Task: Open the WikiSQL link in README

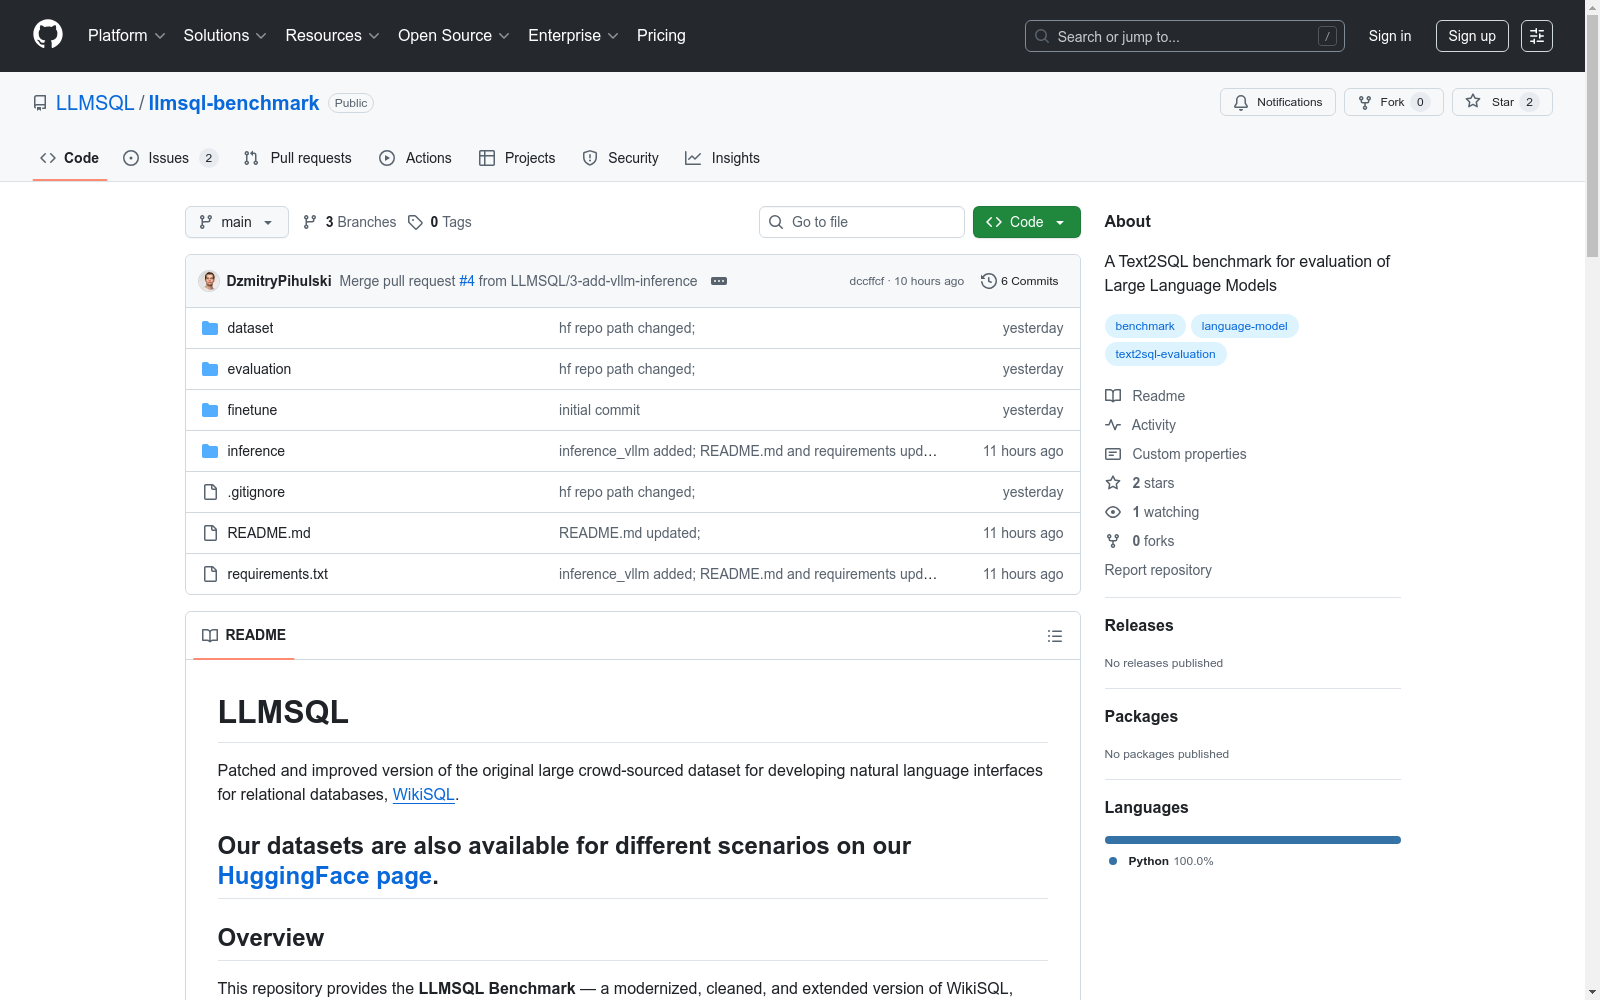Action: pyautogui.click(x=424, y=794)
